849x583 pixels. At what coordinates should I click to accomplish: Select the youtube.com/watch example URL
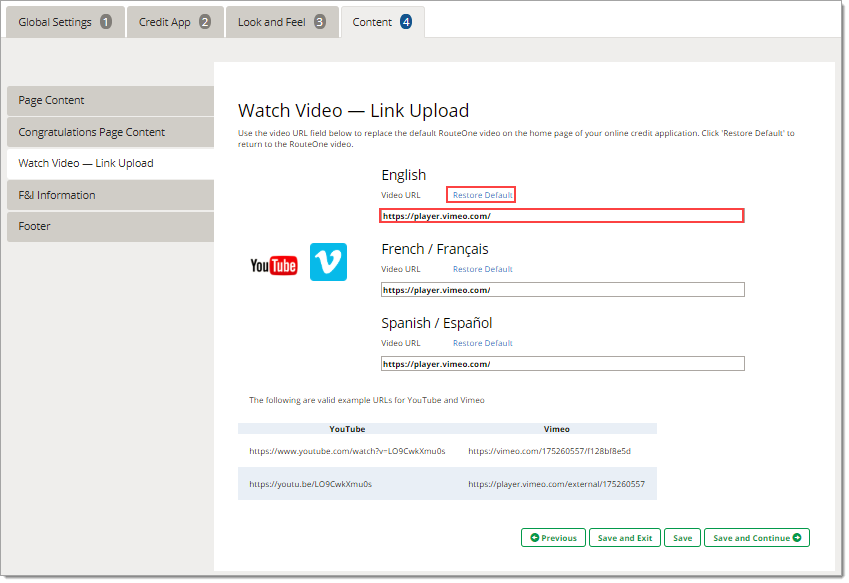[x=347, y=451]
